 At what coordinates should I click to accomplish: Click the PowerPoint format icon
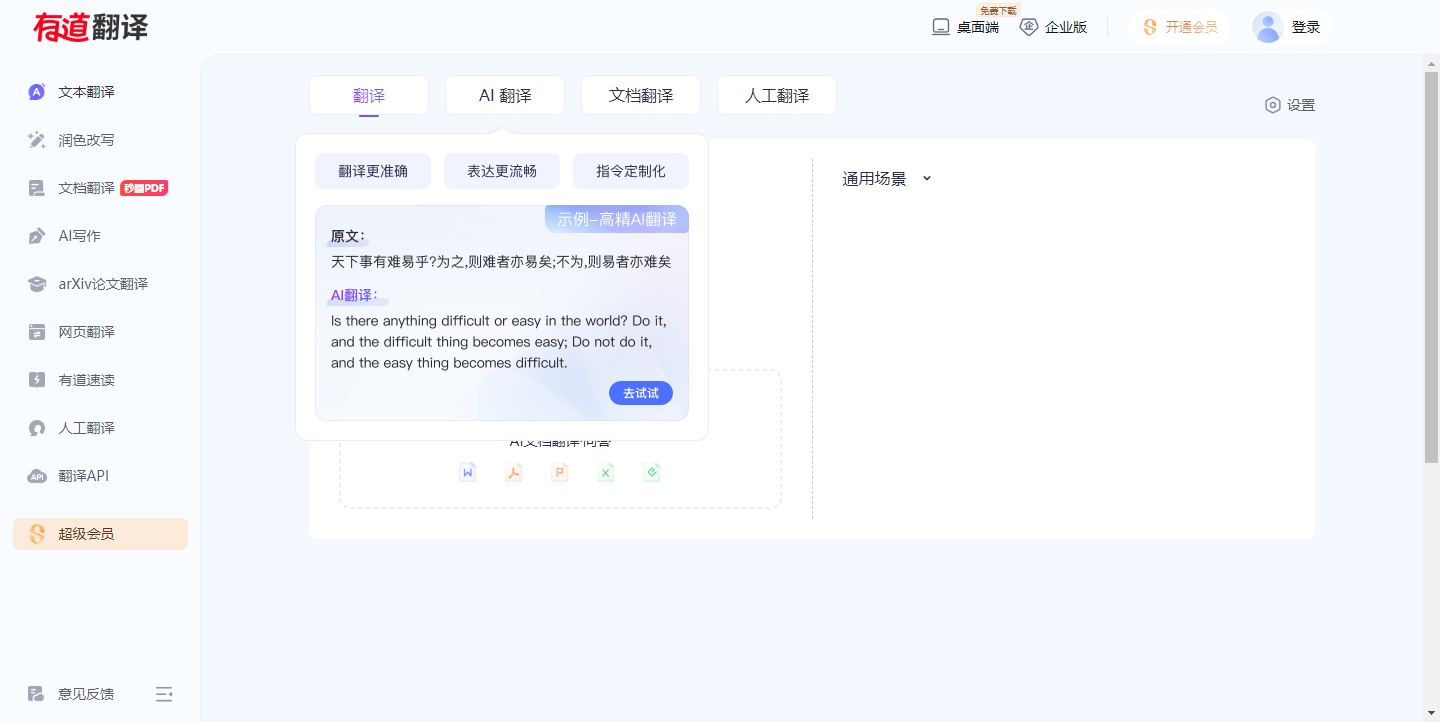[560, 472]
